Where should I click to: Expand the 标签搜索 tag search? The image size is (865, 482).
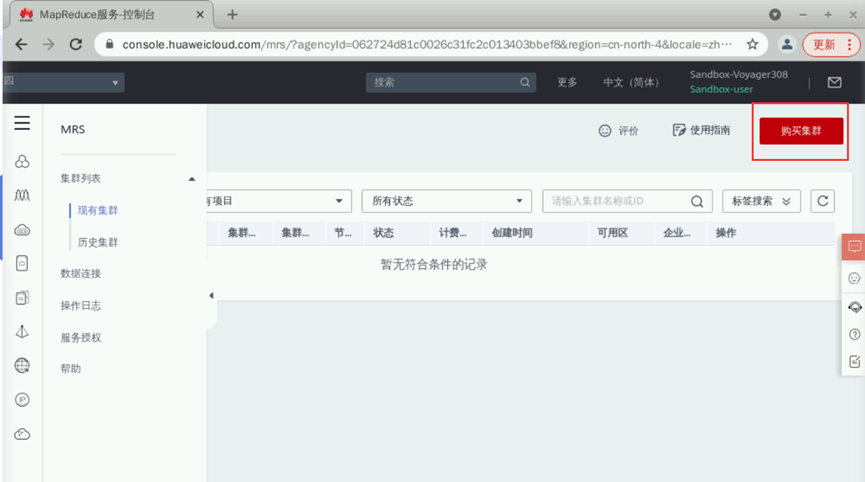(x=761, y=201)
